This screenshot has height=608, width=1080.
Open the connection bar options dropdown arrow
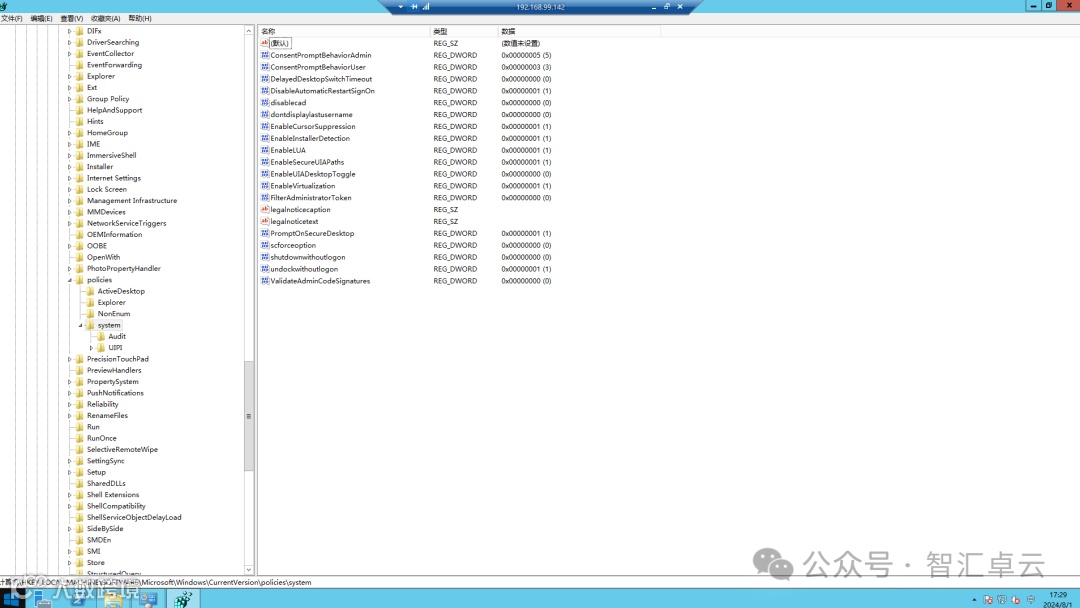point(400,6)
